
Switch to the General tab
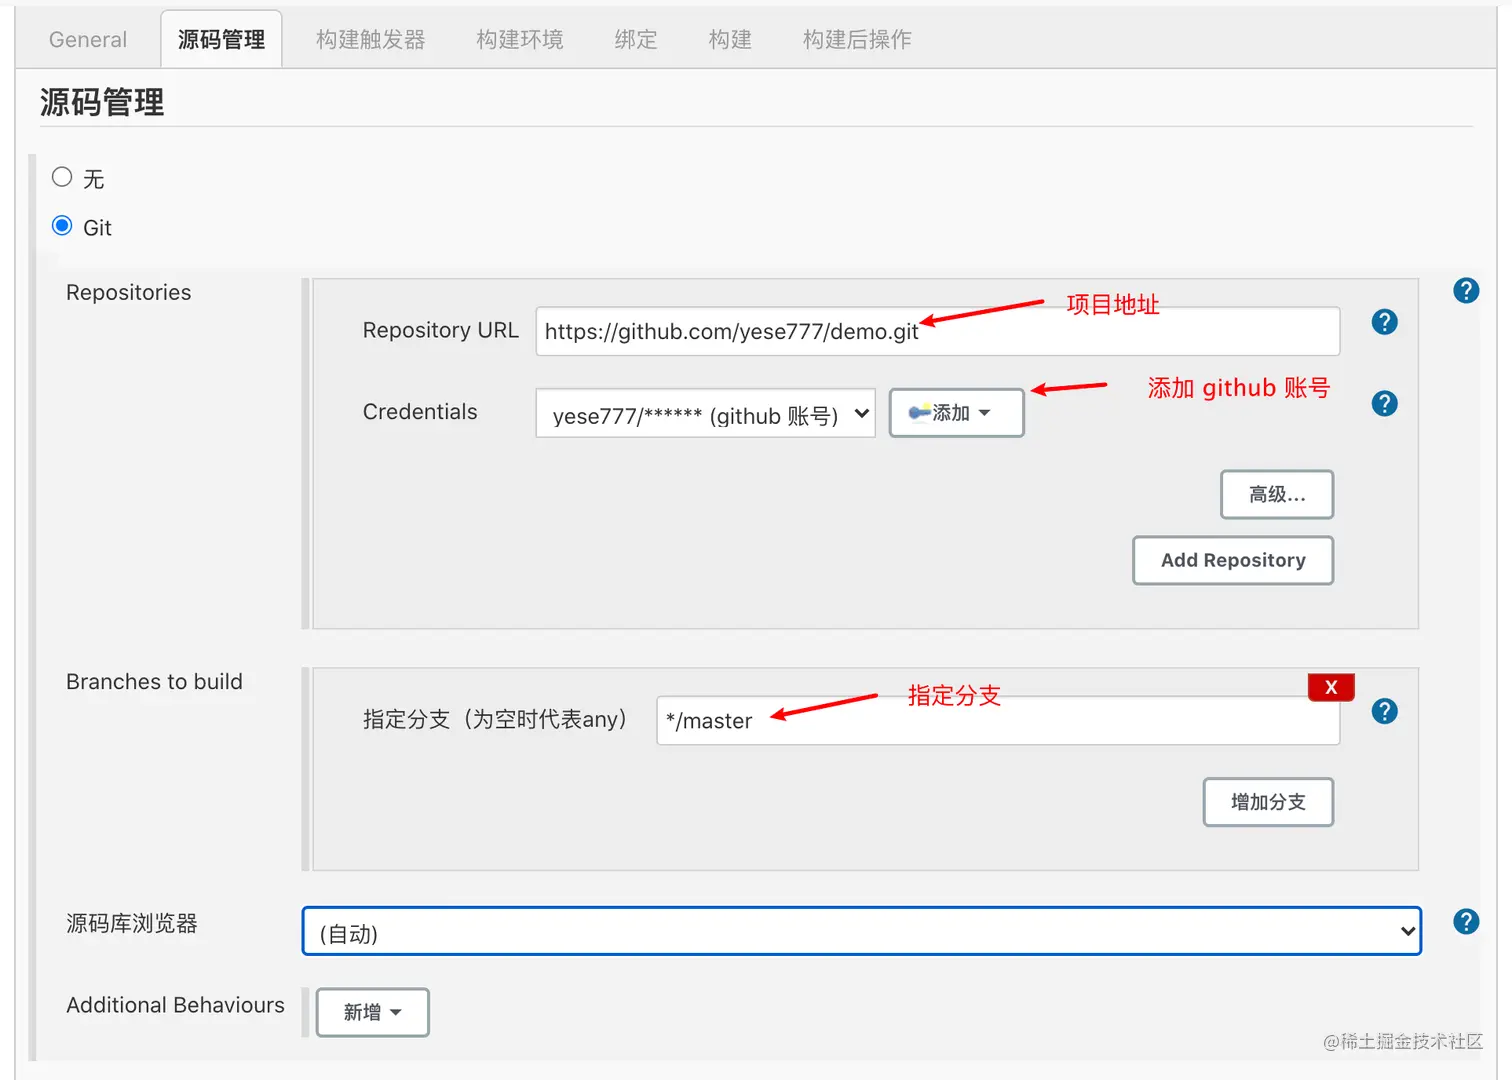point(88,40)
